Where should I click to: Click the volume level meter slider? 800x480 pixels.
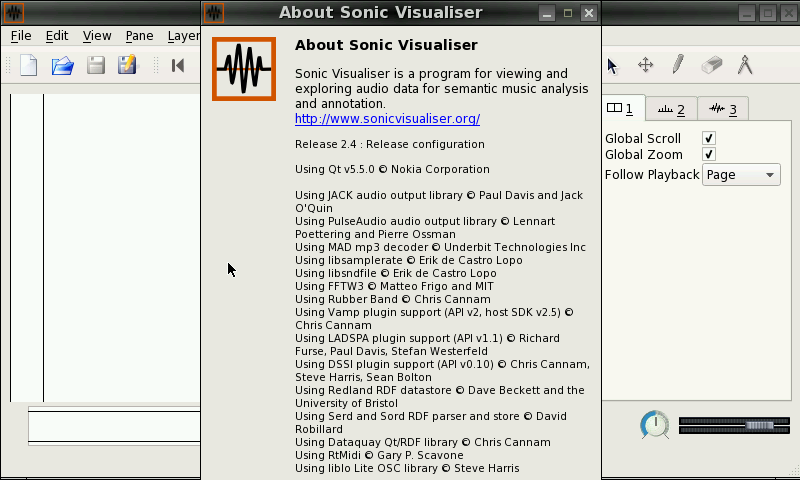(x=734, y=425)
